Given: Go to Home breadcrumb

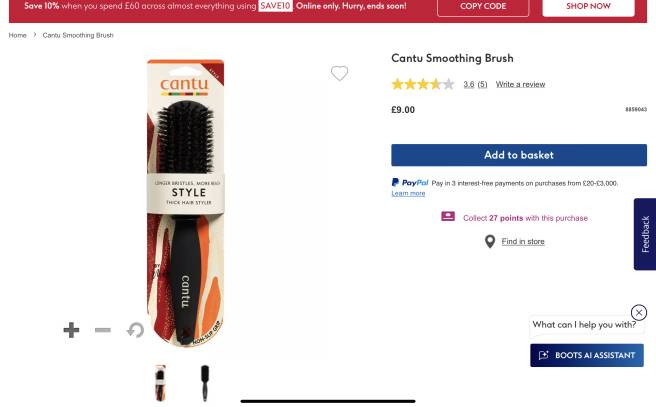Looking at the screenshot, I should (x=17, y=35).
